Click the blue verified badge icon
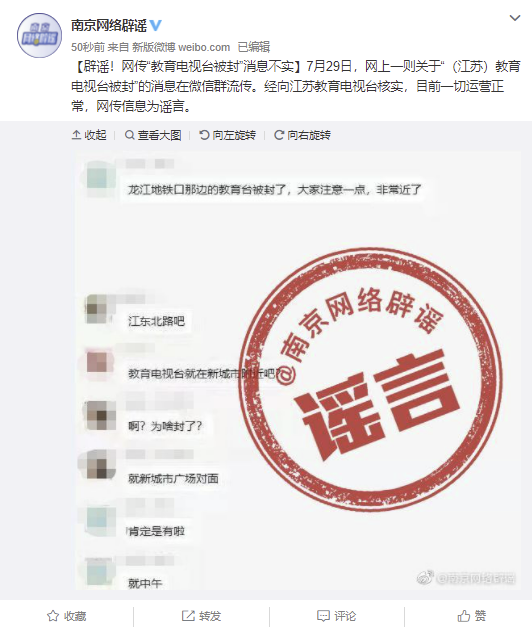 155,25
